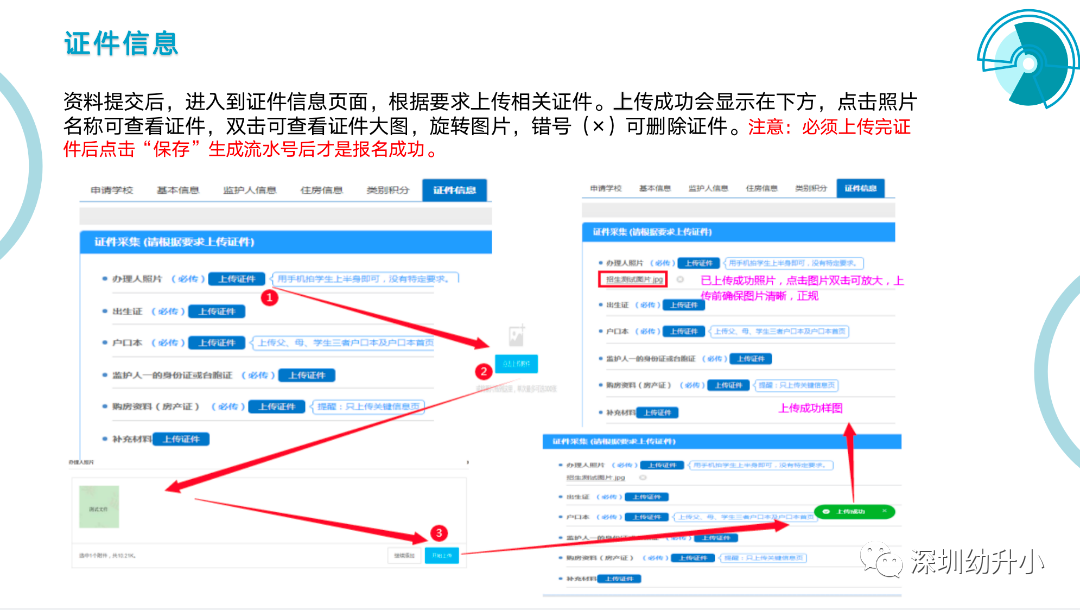Click 上传证件 for 户口本 in the upper-right screenshot

click(x=684, y=331)
